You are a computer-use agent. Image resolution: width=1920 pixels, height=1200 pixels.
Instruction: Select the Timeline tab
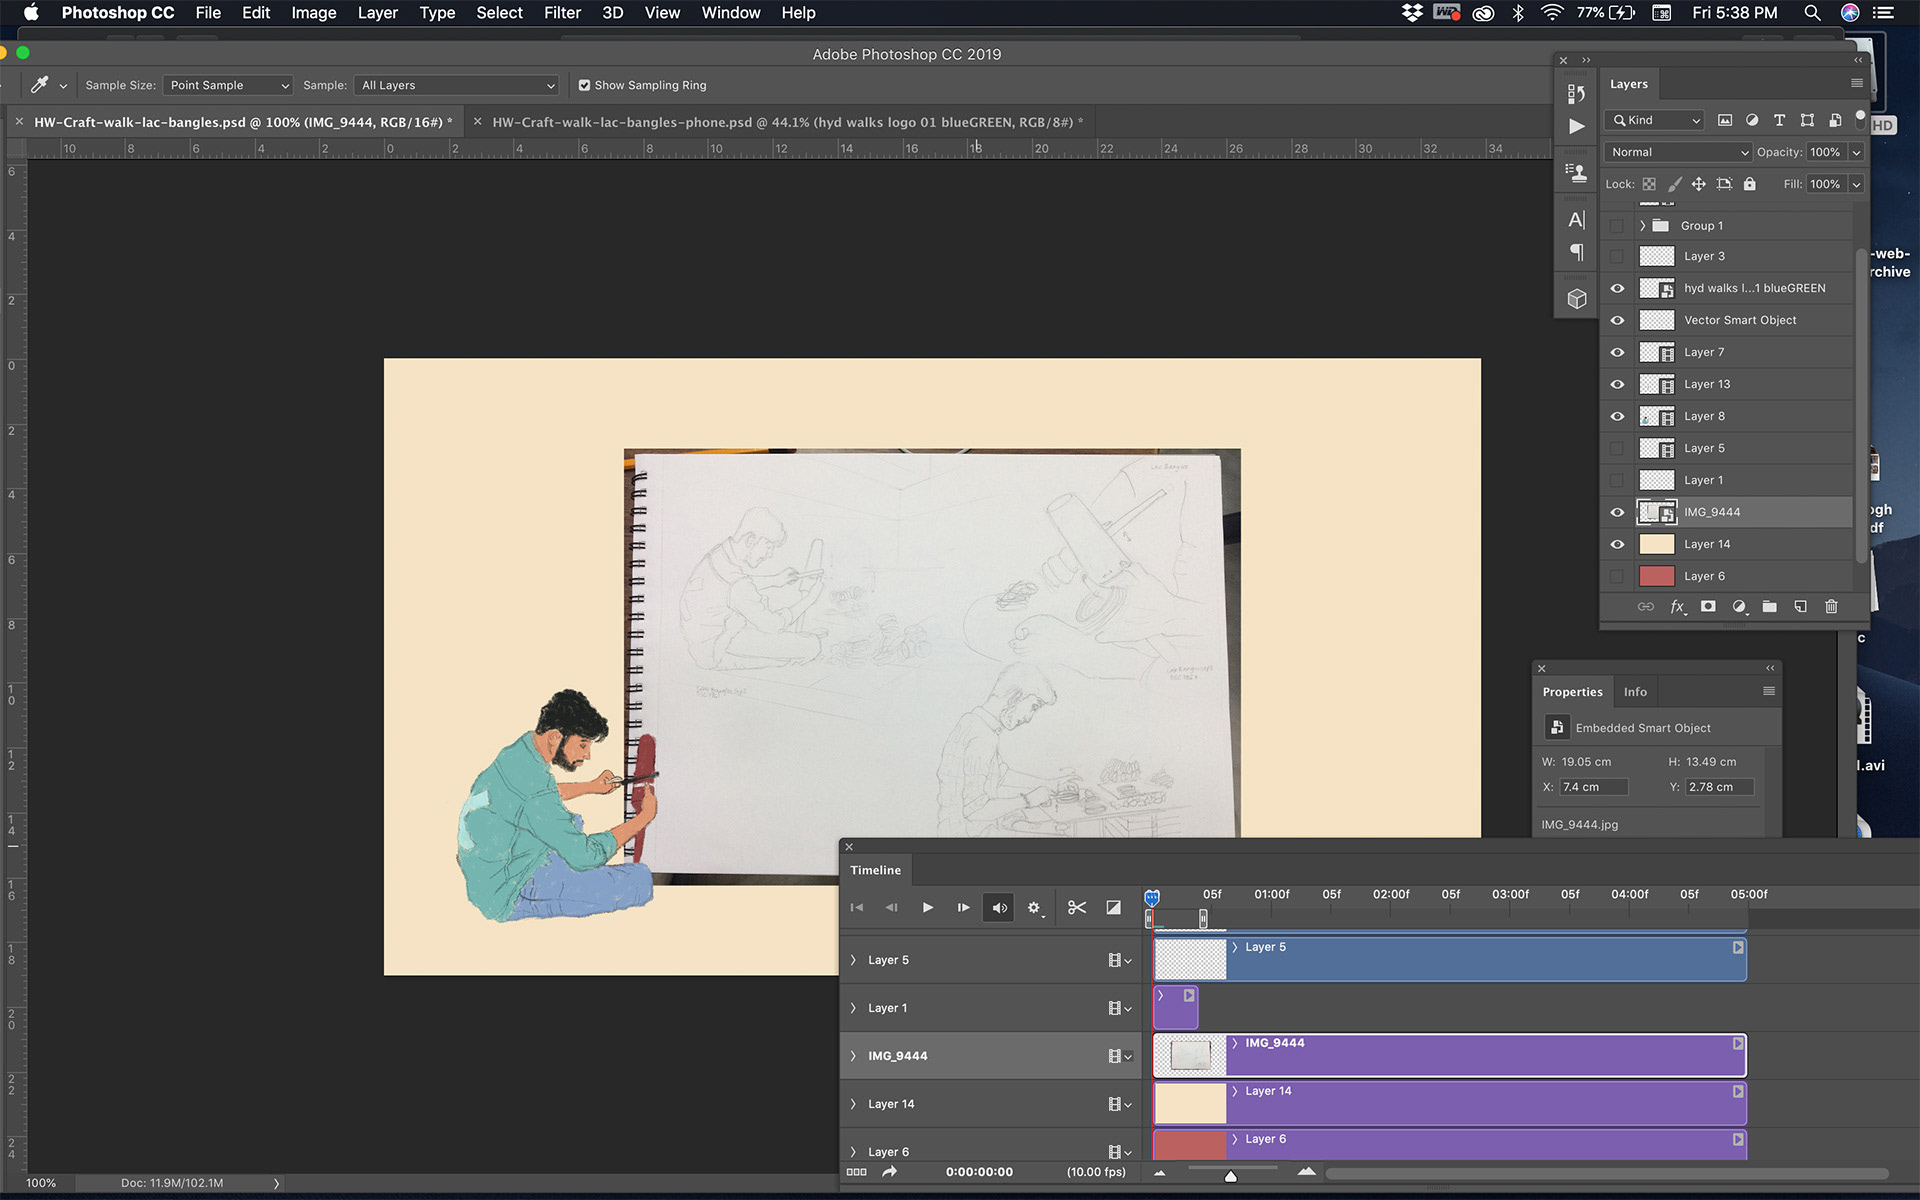tap(875, 870)
